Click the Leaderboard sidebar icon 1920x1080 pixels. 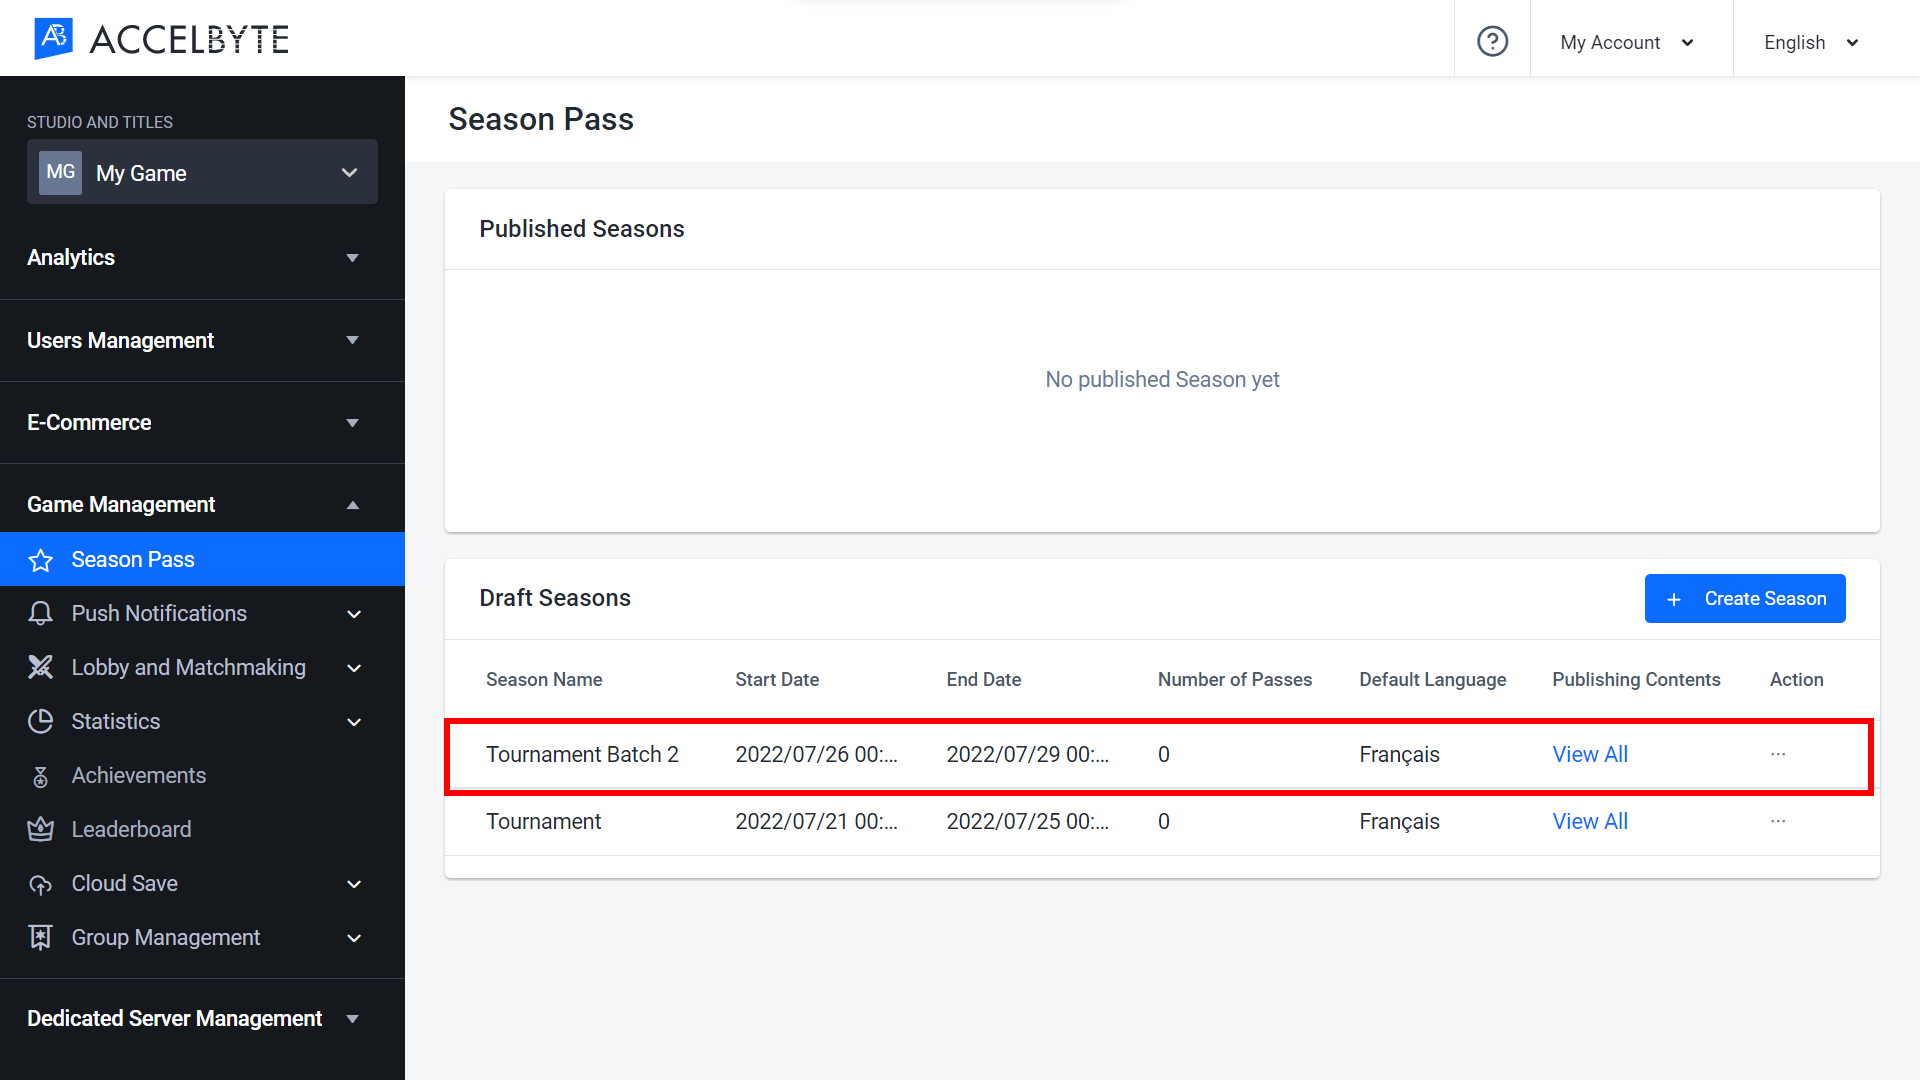(40, 829)
